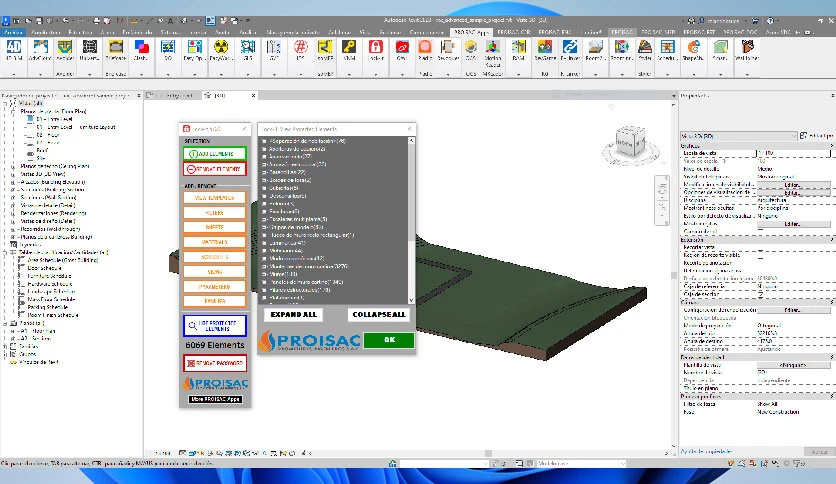Open the yellow key ribbon tool
This screenshot has height=484, width=836.
[x=350, y=50]
